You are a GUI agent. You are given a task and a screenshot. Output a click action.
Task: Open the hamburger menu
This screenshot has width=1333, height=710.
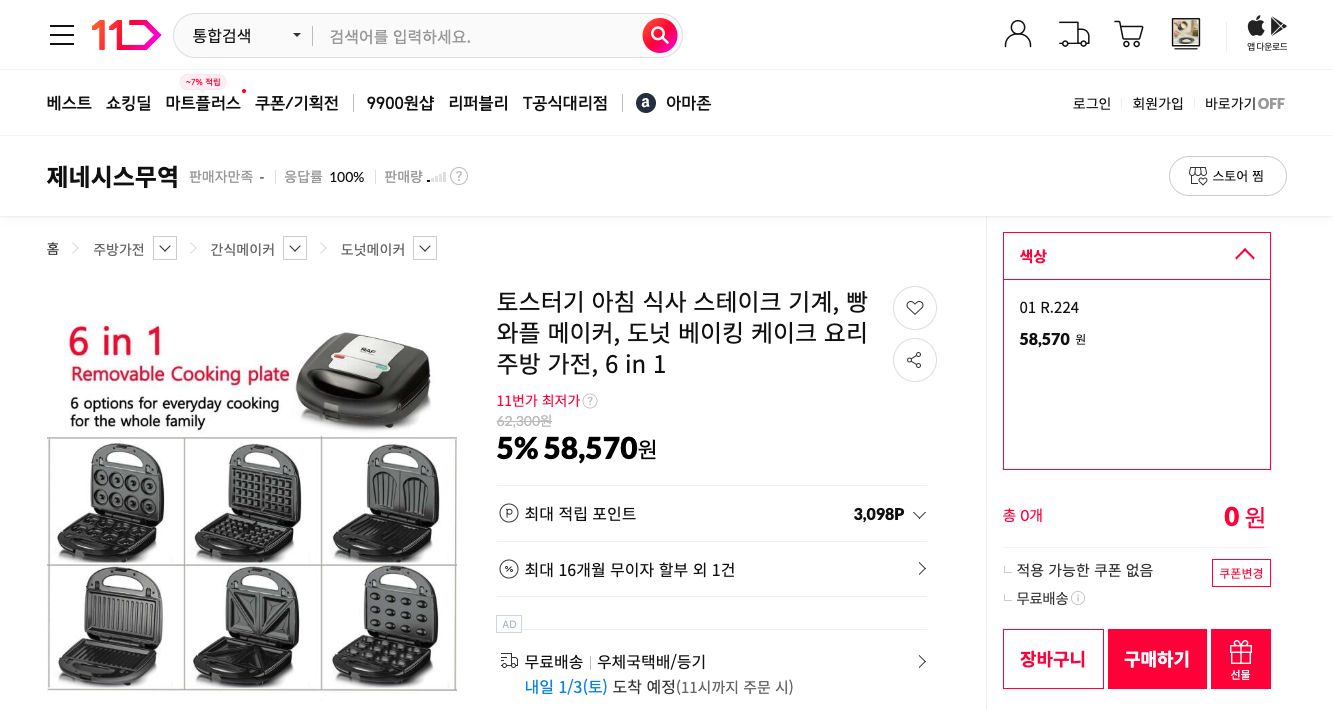62,35
